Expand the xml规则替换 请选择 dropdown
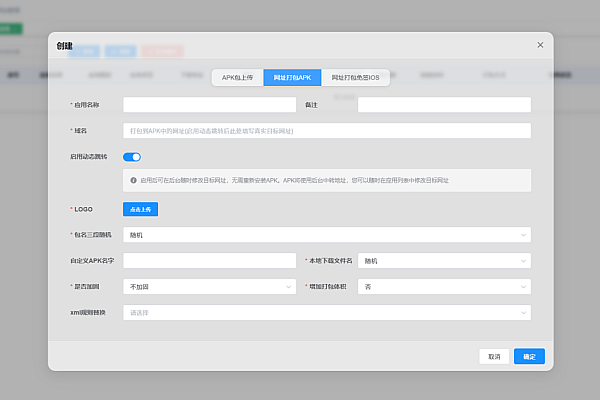The width and height of the screenshot is (600, 400). coord(327,313)
